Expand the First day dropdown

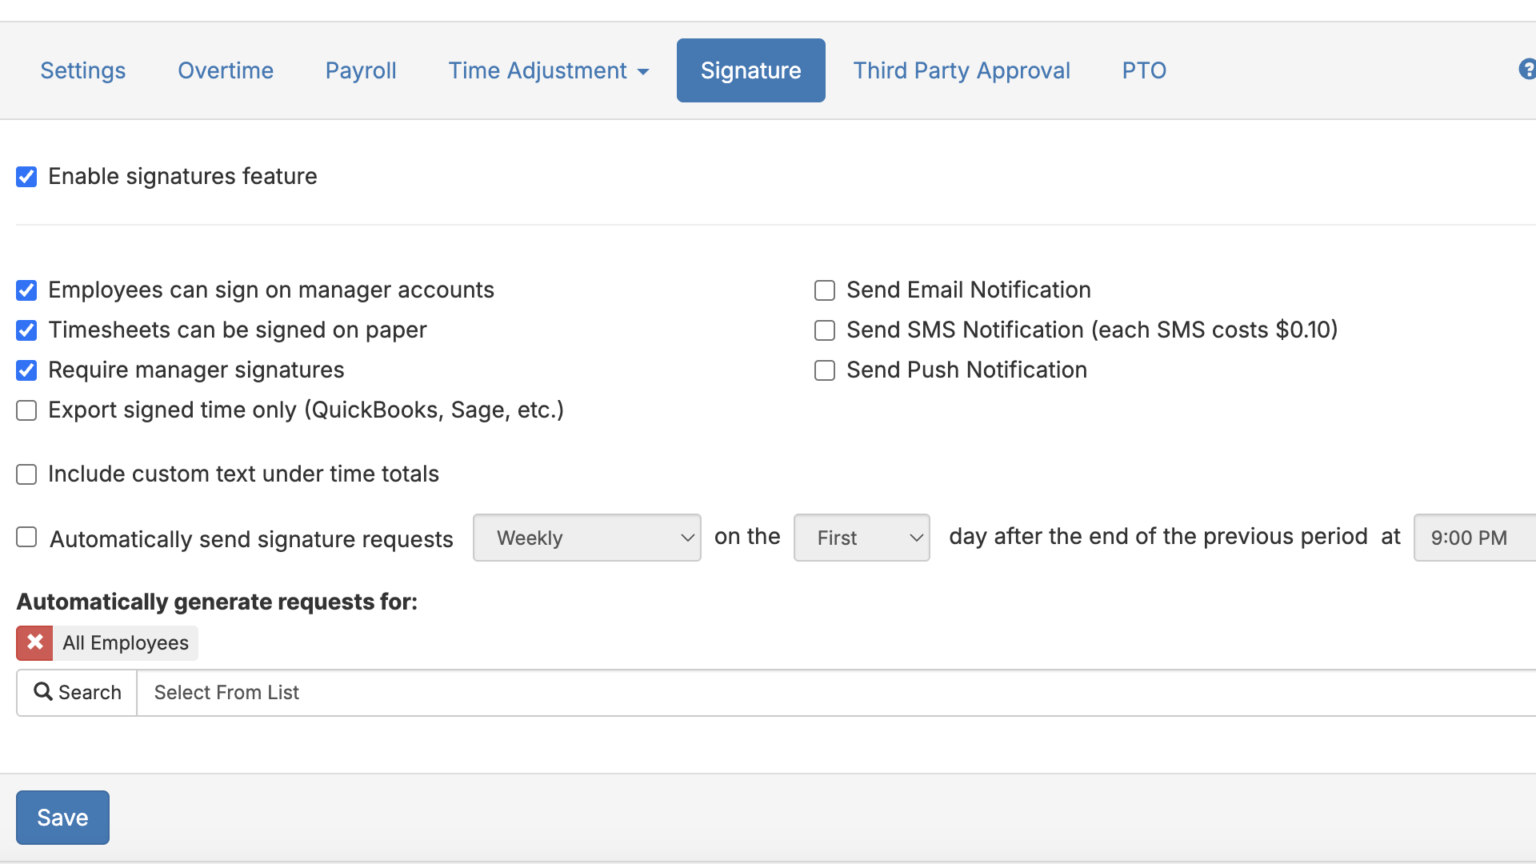861,538
